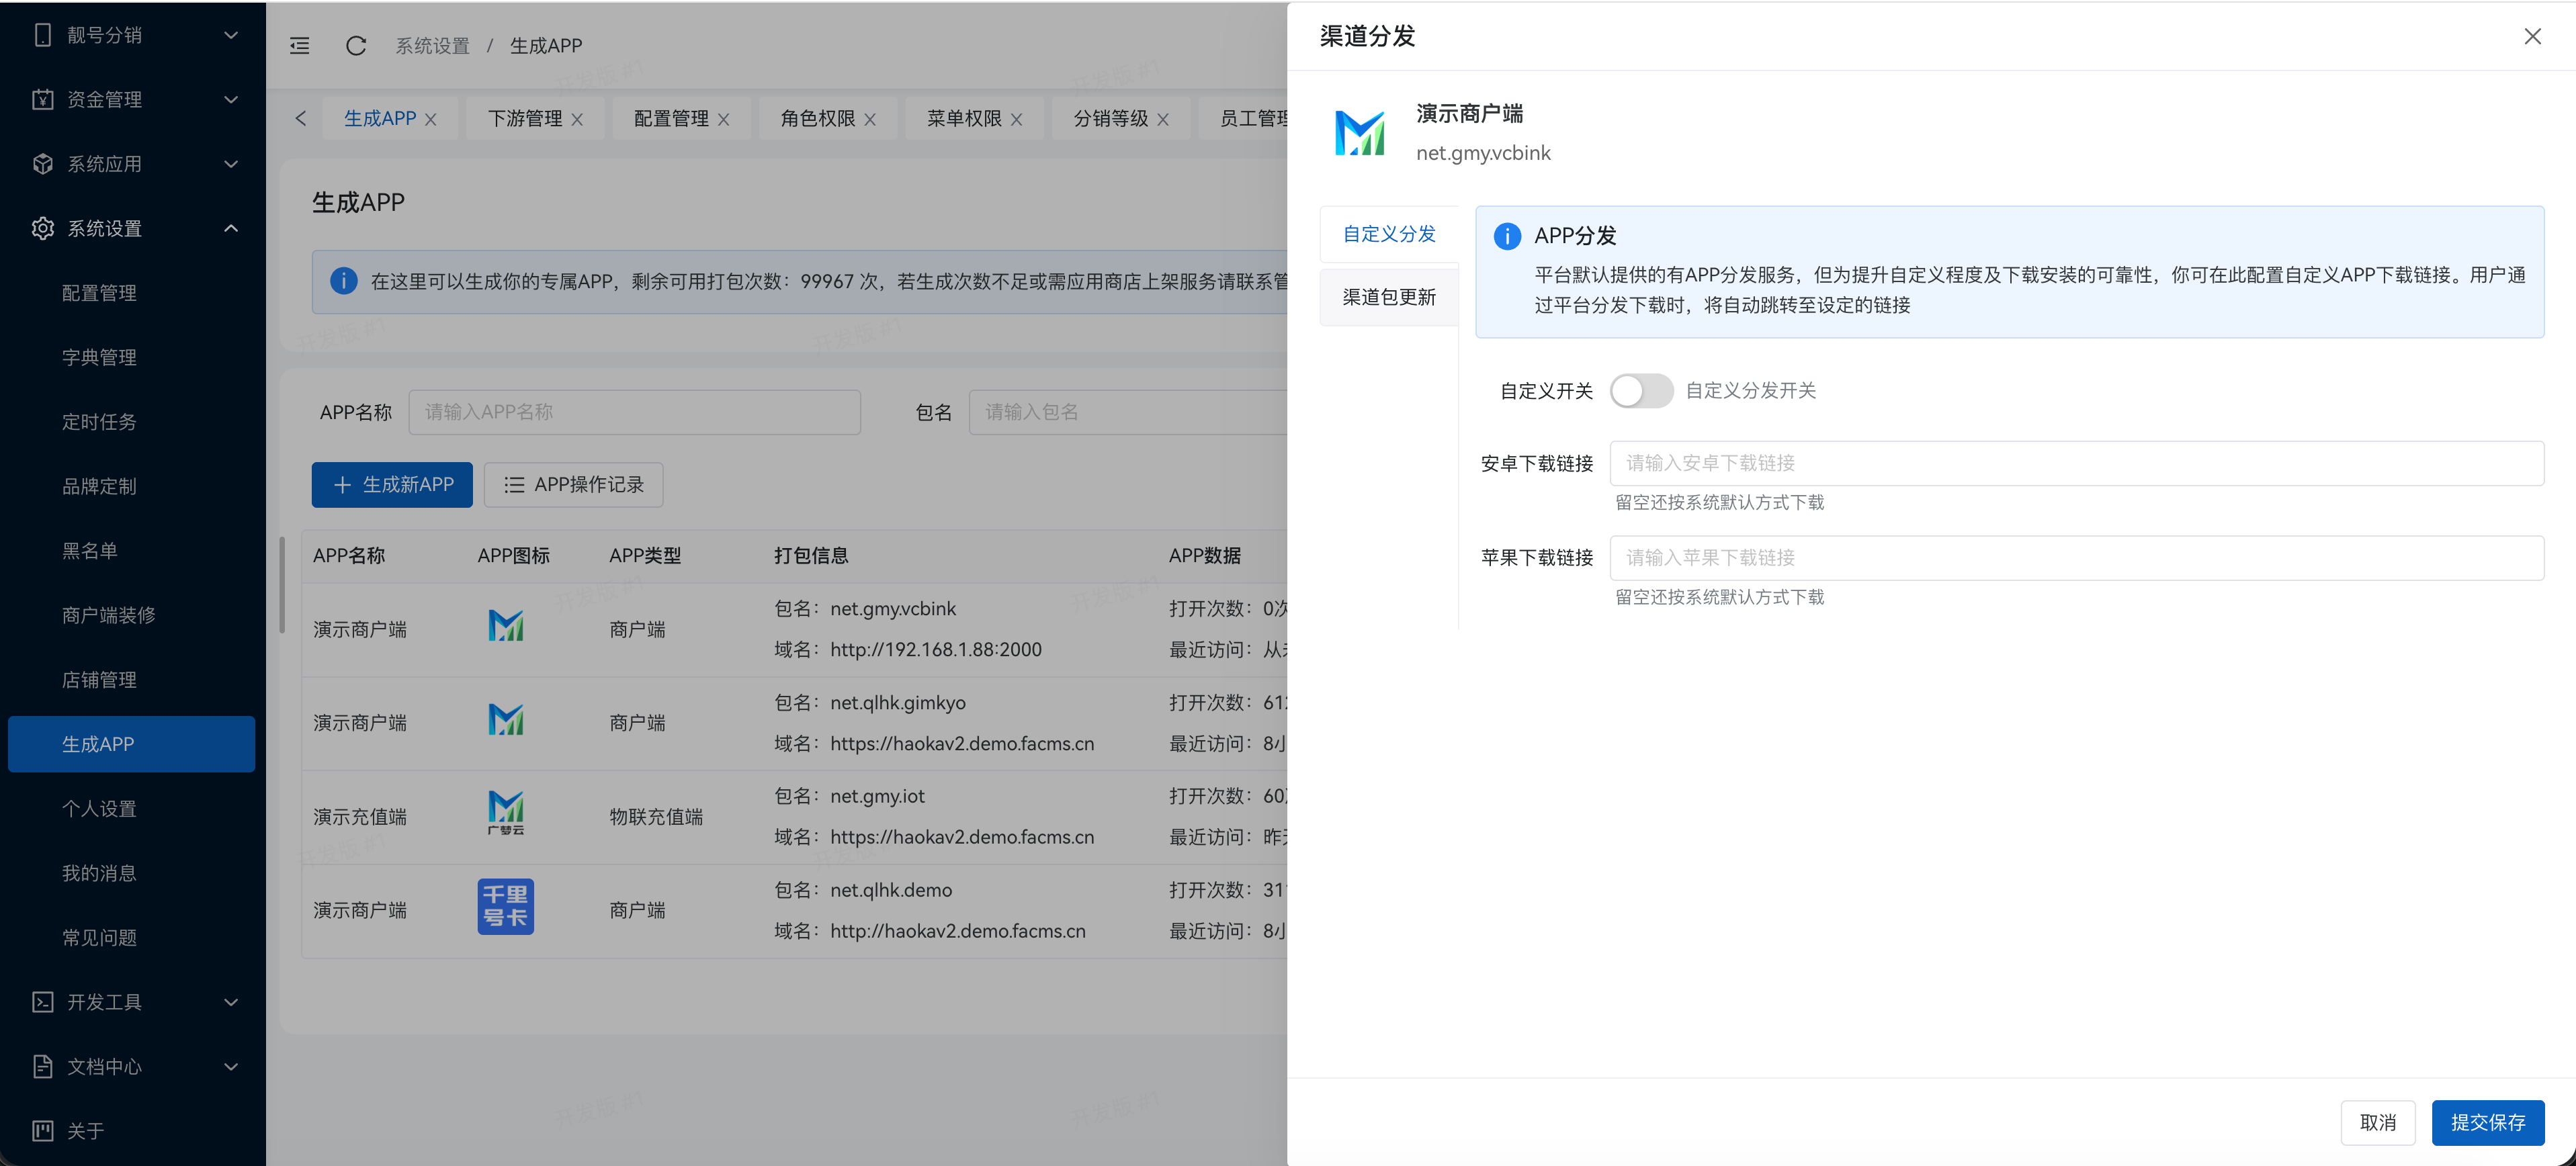Image resolution: width=2576 pixels, height=1166 pixels.
Task: Click the 千里号卡 app icon
Action: pyautogui.click(x=505, y=906)
